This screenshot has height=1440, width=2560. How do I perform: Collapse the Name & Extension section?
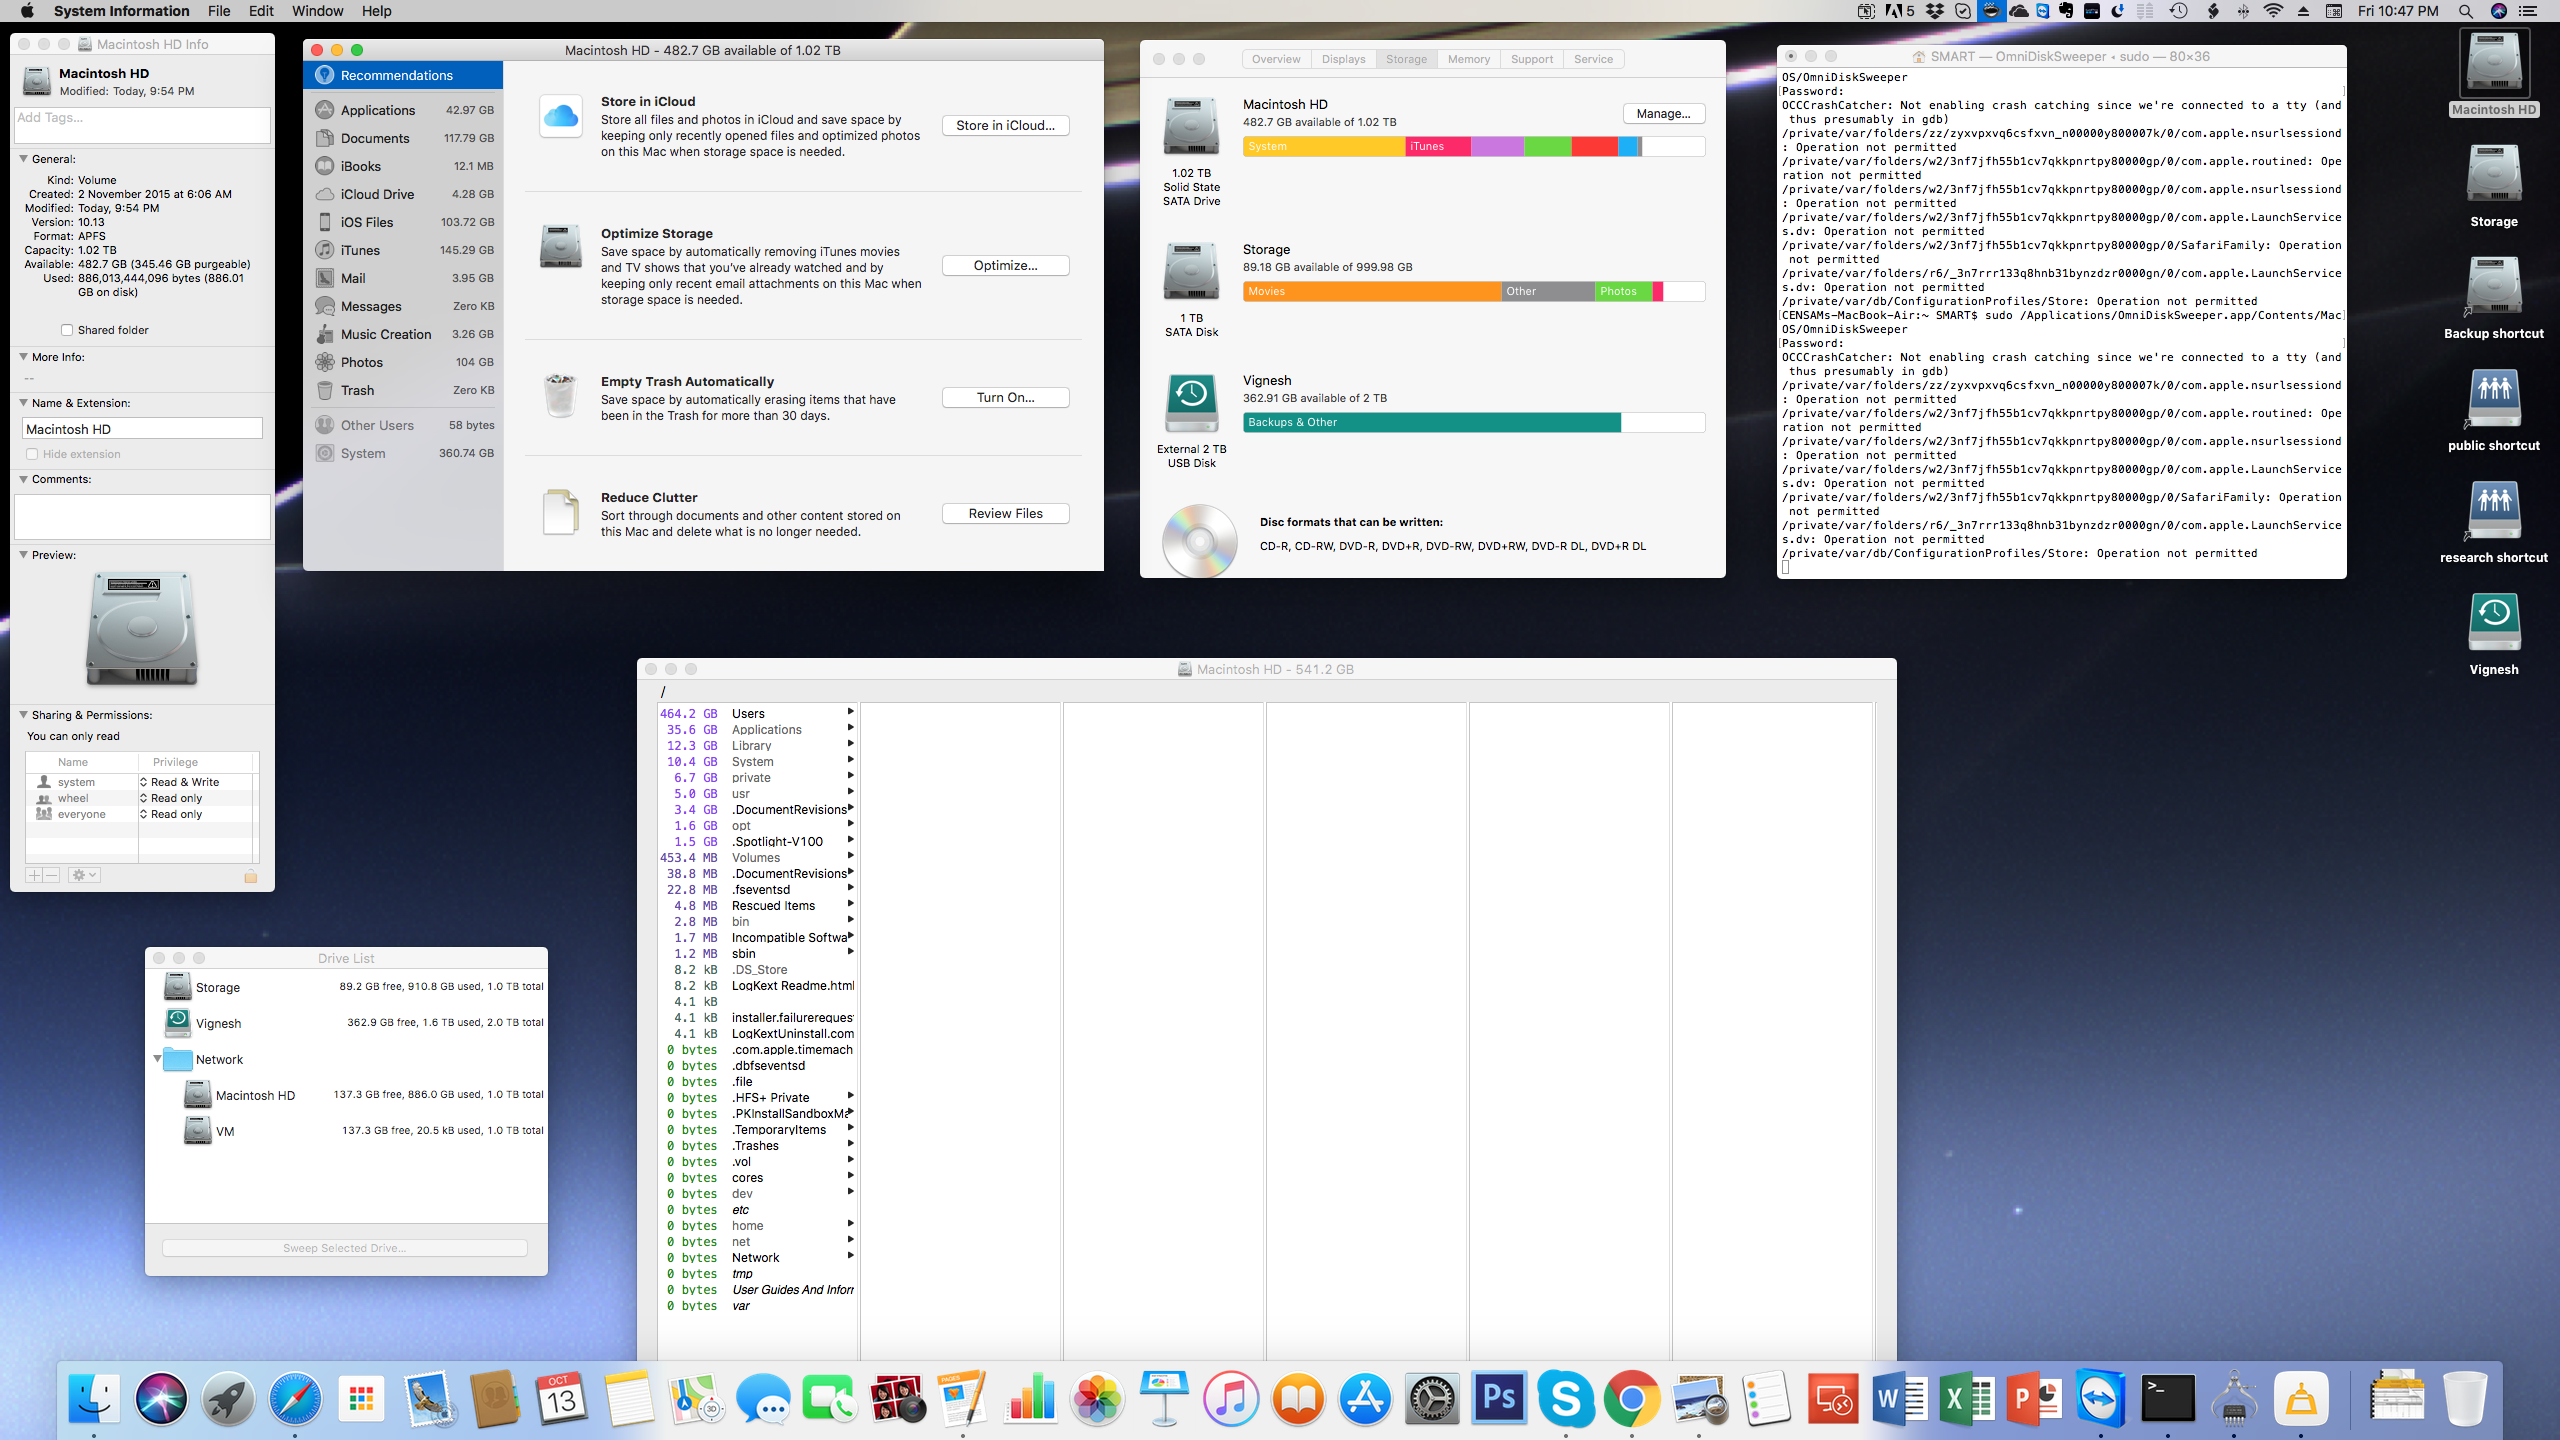tap(23, 403)
